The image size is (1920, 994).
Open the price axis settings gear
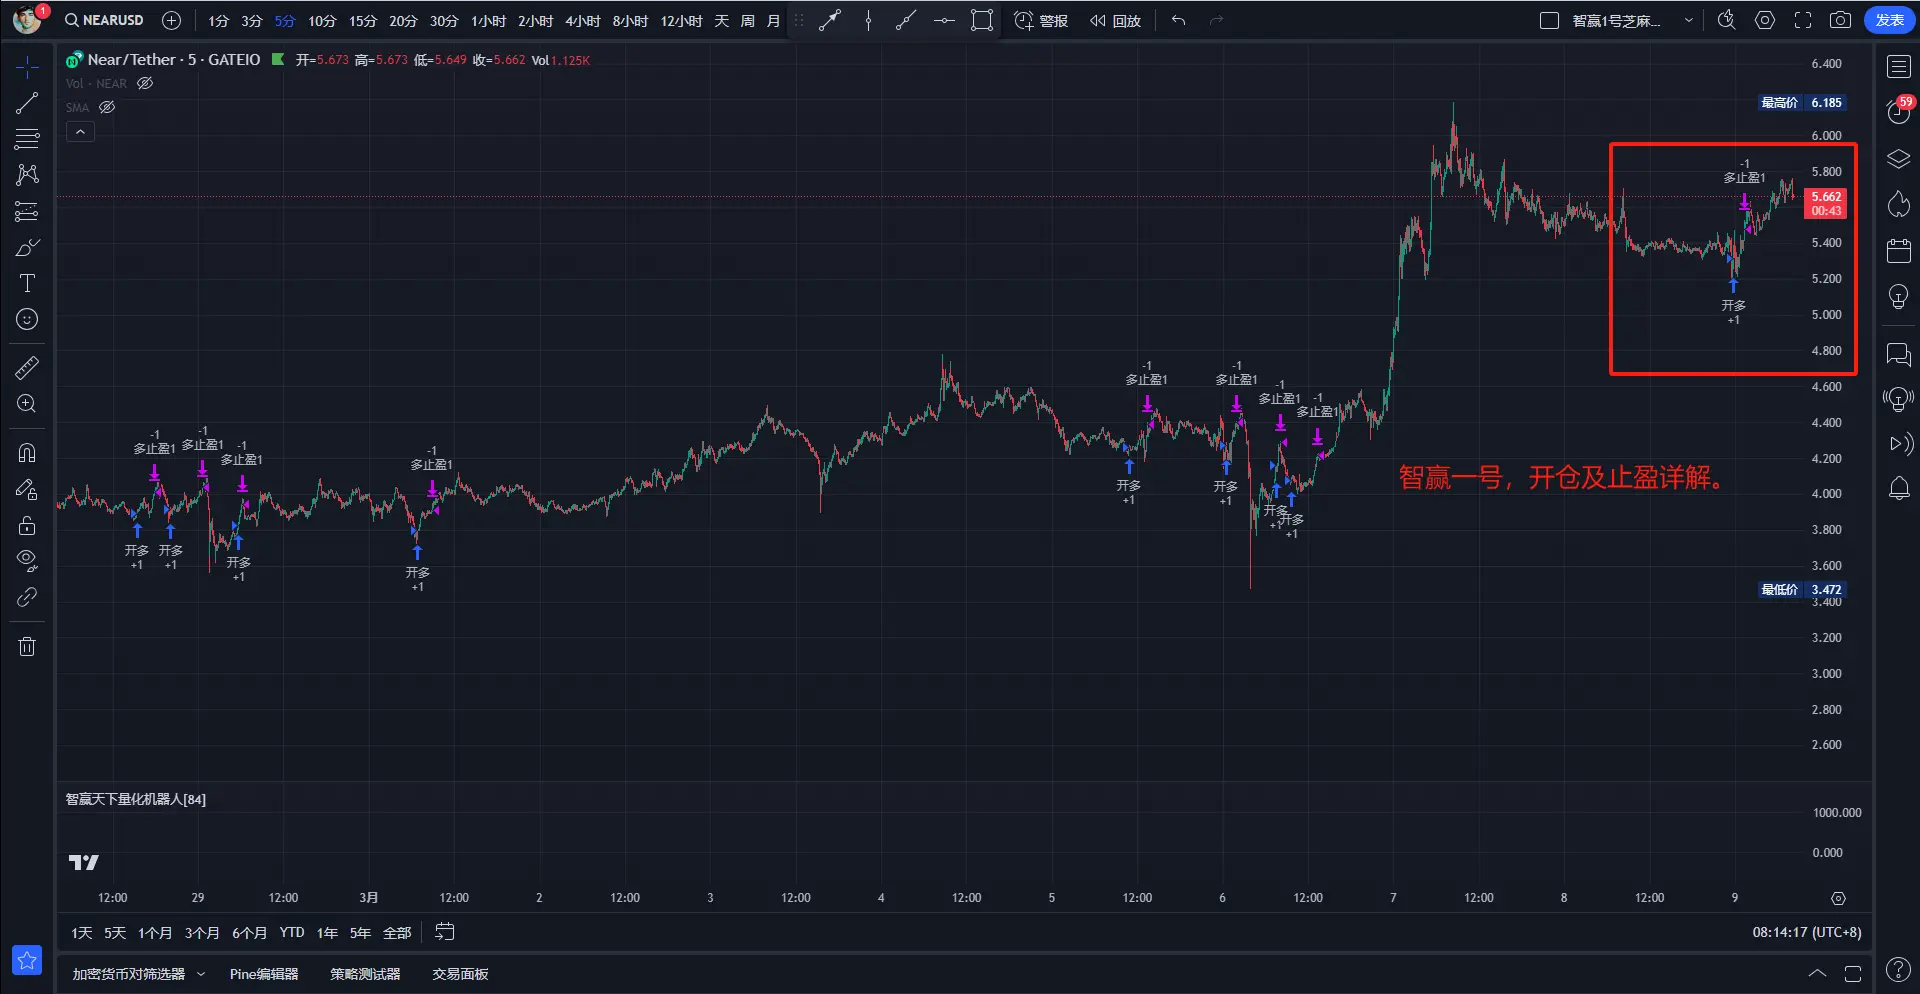tap(1838, 898)
